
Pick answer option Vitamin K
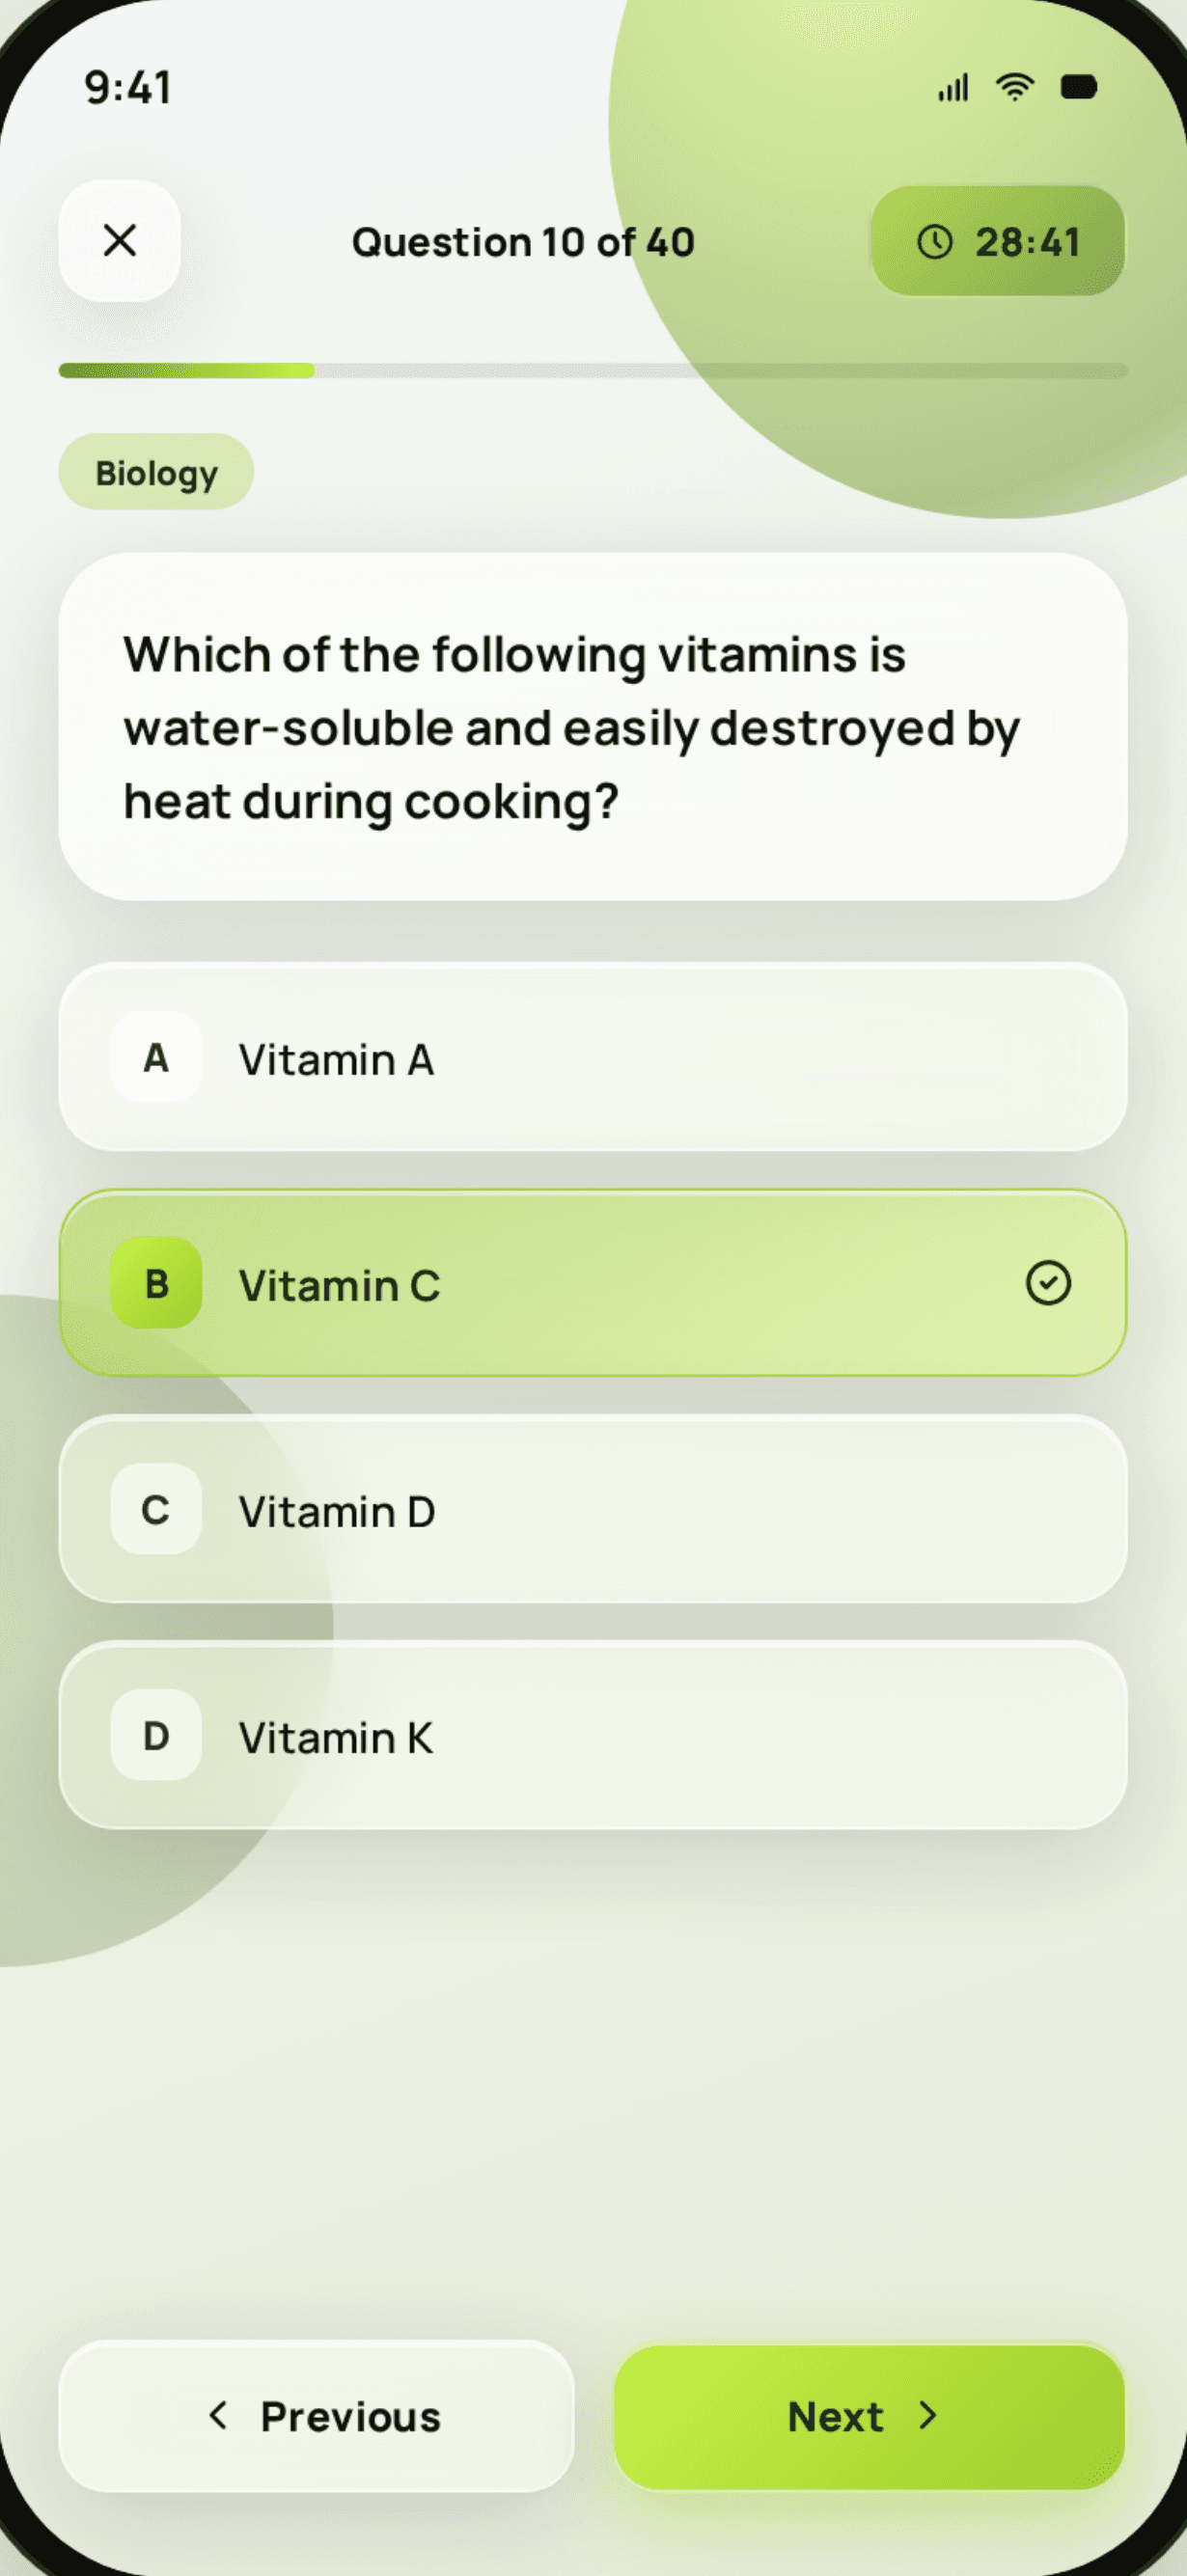coord(593,1735)
